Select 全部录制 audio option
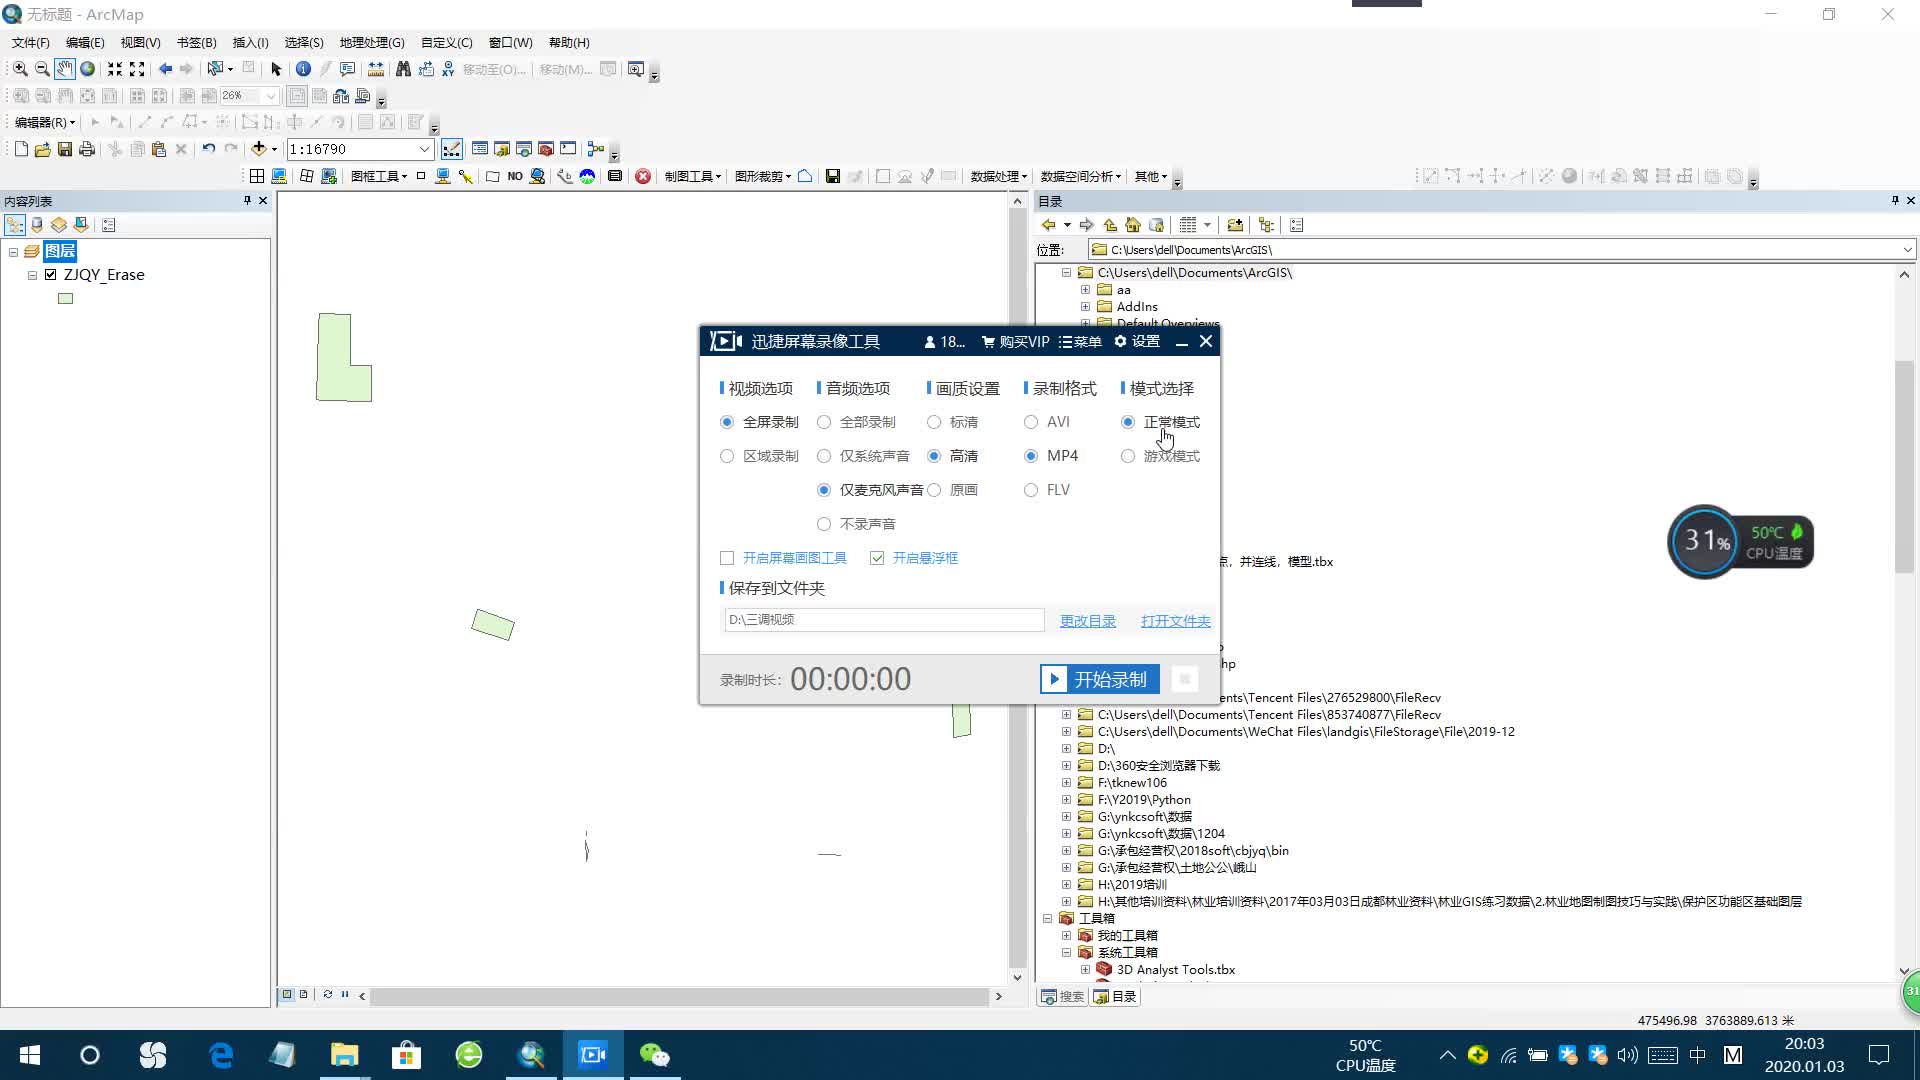The width and height of the screenshot is (1920, 1080). [824, 422]
